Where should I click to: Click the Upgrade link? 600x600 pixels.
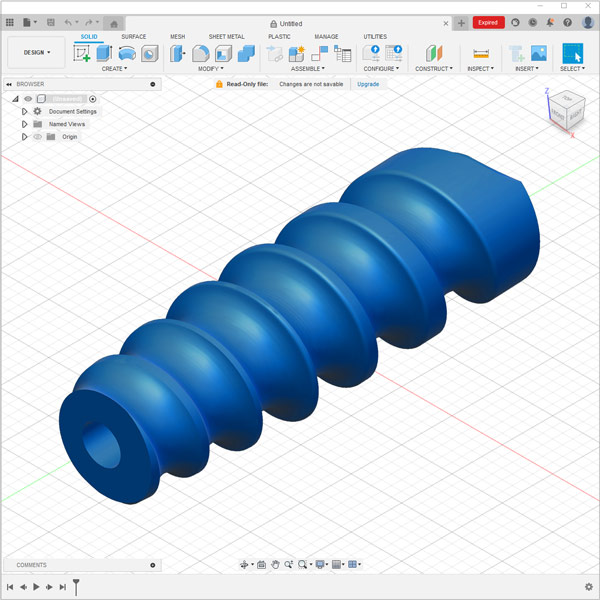click(x=368, y=84)
